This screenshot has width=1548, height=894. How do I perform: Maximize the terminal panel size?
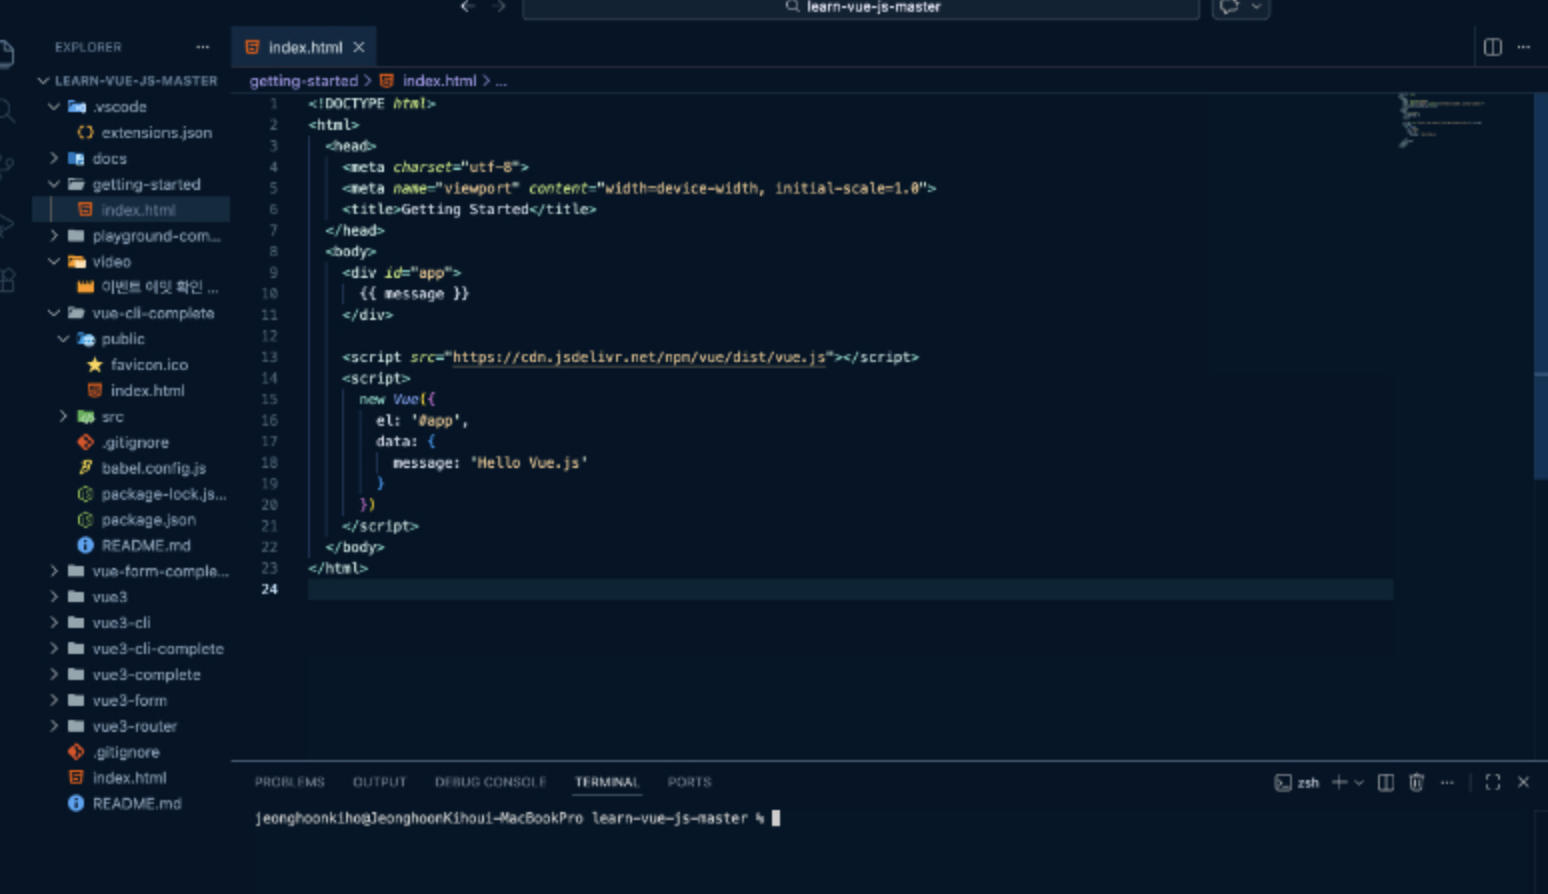click(1492, 782)
